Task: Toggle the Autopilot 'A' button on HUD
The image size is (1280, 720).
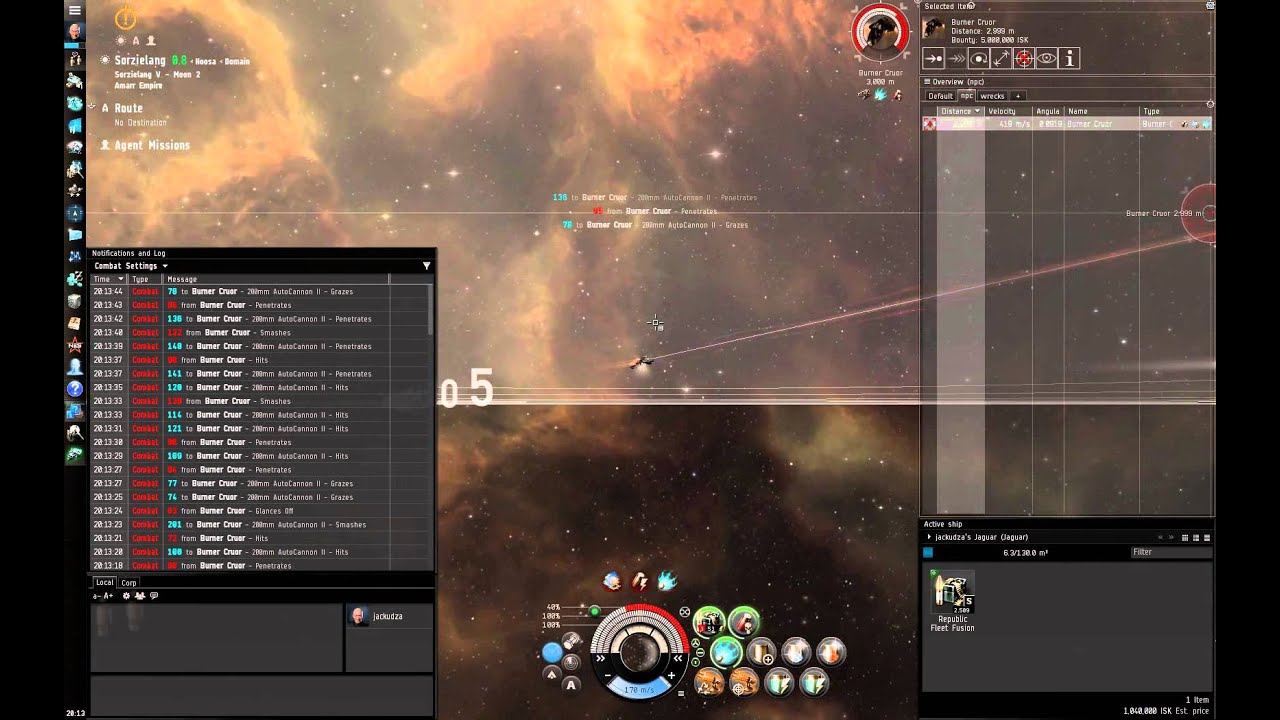Action: [x=571, y=685]
